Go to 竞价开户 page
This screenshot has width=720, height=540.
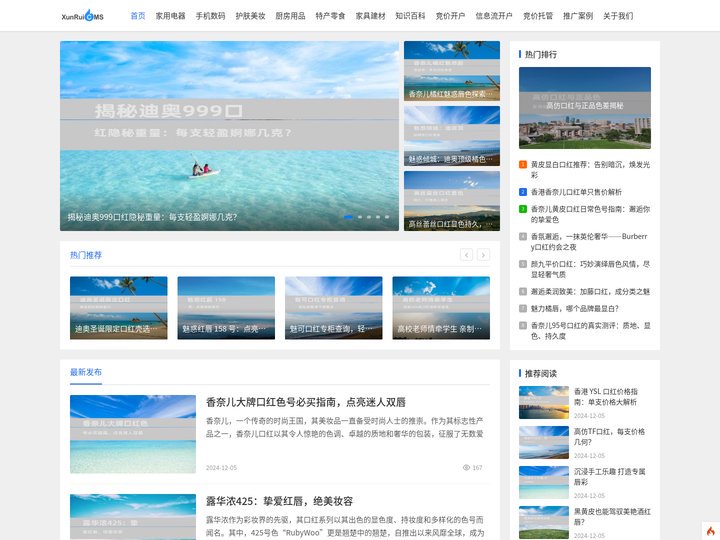click(x=450, y=16)
